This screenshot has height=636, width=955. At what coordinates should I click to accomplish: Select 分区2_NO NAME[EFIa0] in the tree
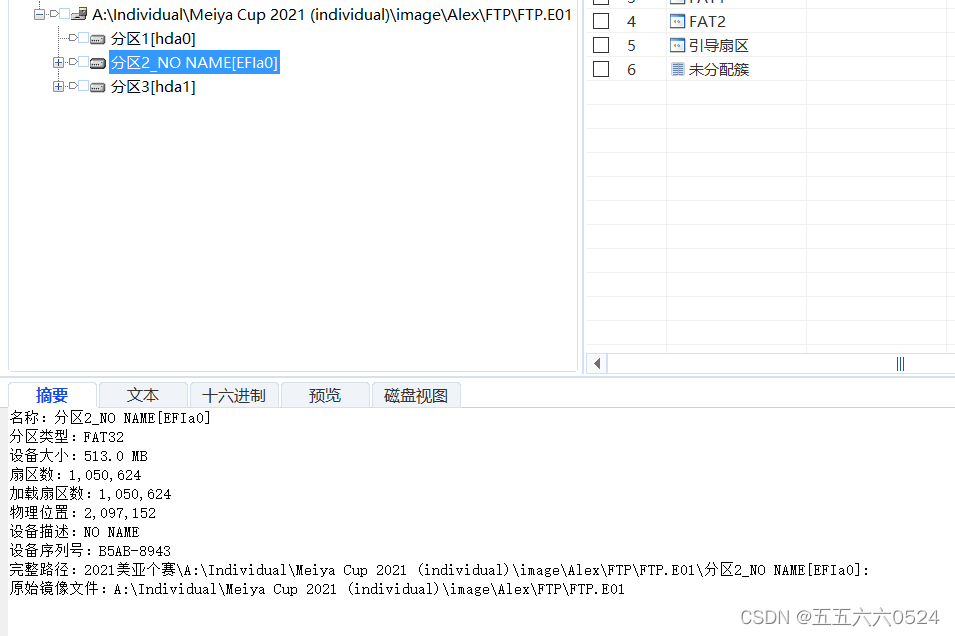click(194, 63)
